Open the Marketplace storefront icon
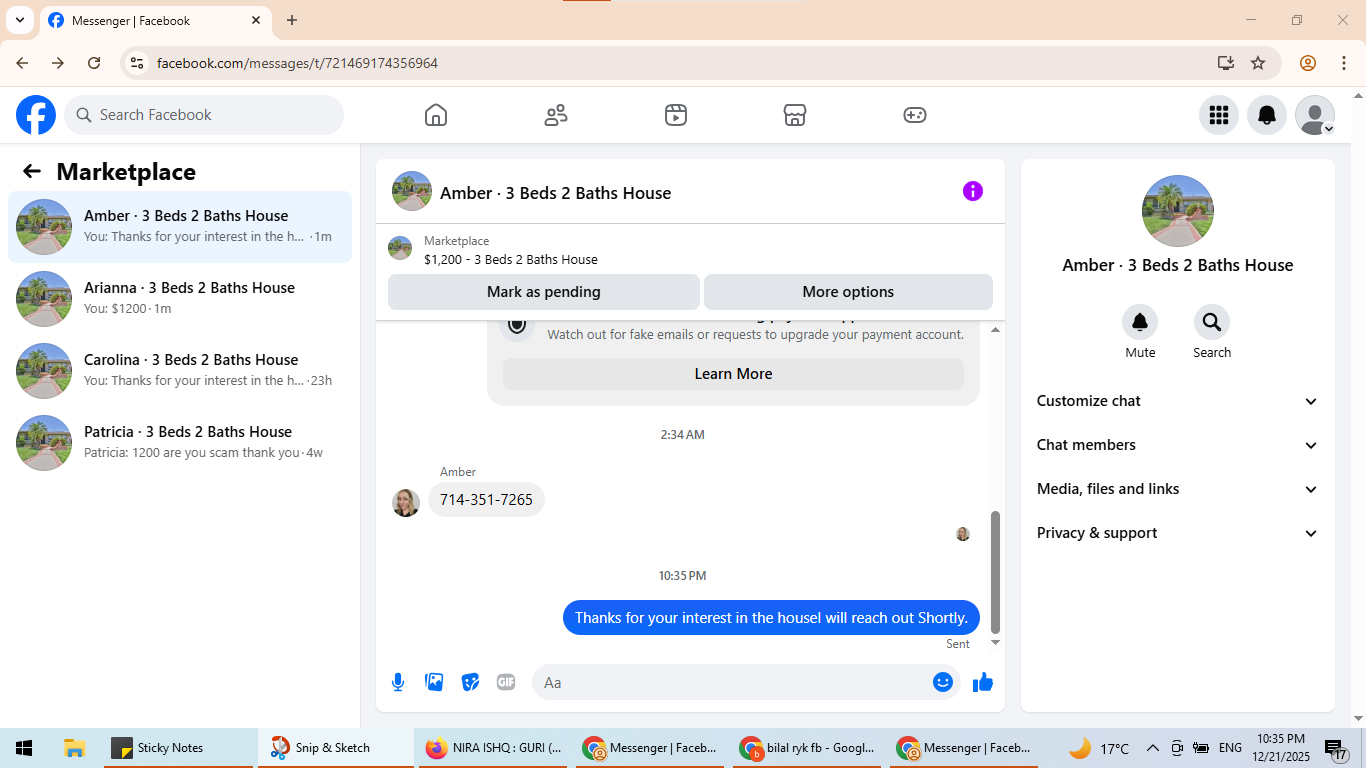Screen dimensions: 1366x768 [795, 115]
